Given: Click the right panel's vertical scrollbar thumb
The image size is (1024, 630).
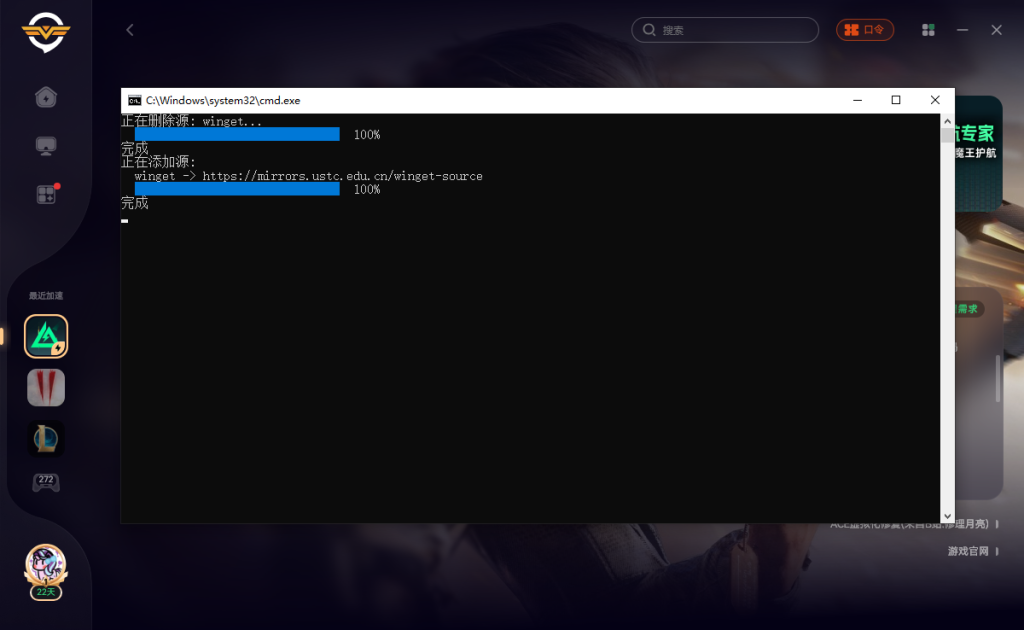Looking at the screenshot, I should click(997, 378).
